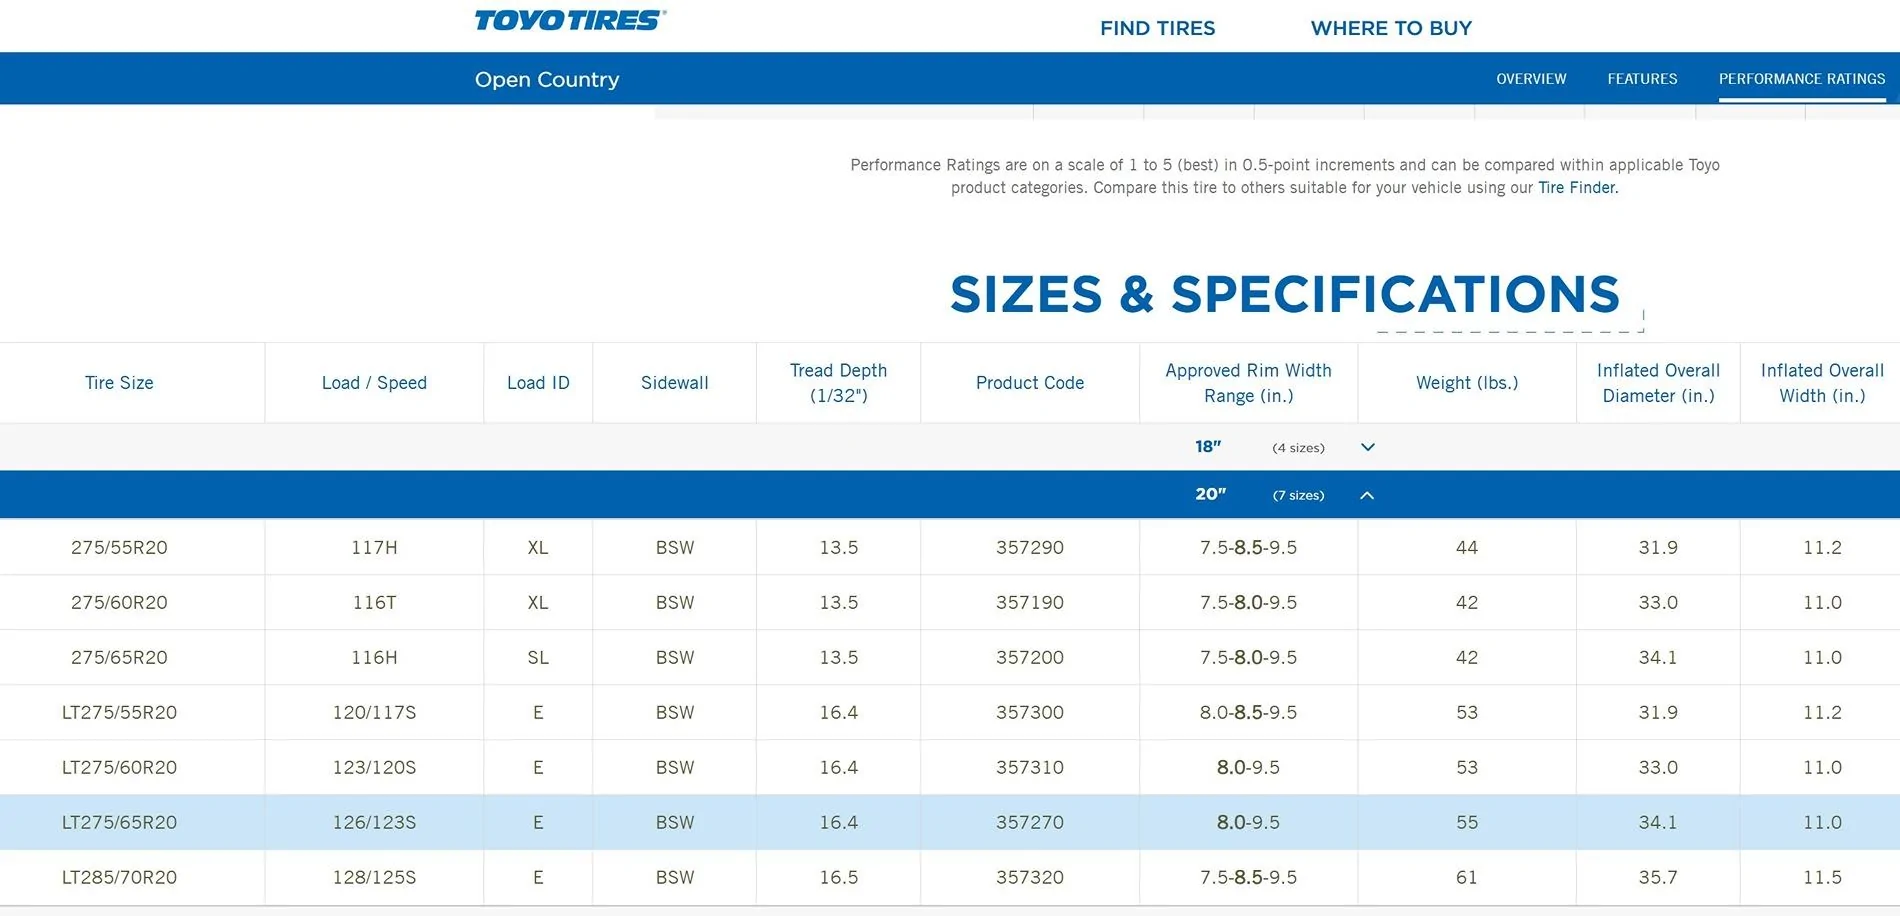Click the Inflated Overall Width header
The width and height of the screenshot is (1900, 916).
point(1822,383)
